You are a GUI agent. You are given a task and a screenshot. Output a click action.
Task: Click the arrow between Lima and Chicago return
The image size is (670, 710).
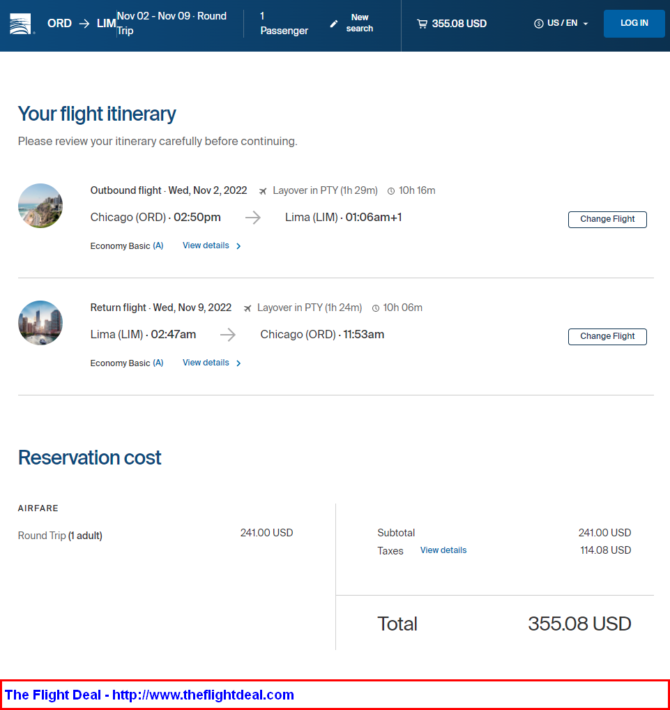click(x=228, y=335)
